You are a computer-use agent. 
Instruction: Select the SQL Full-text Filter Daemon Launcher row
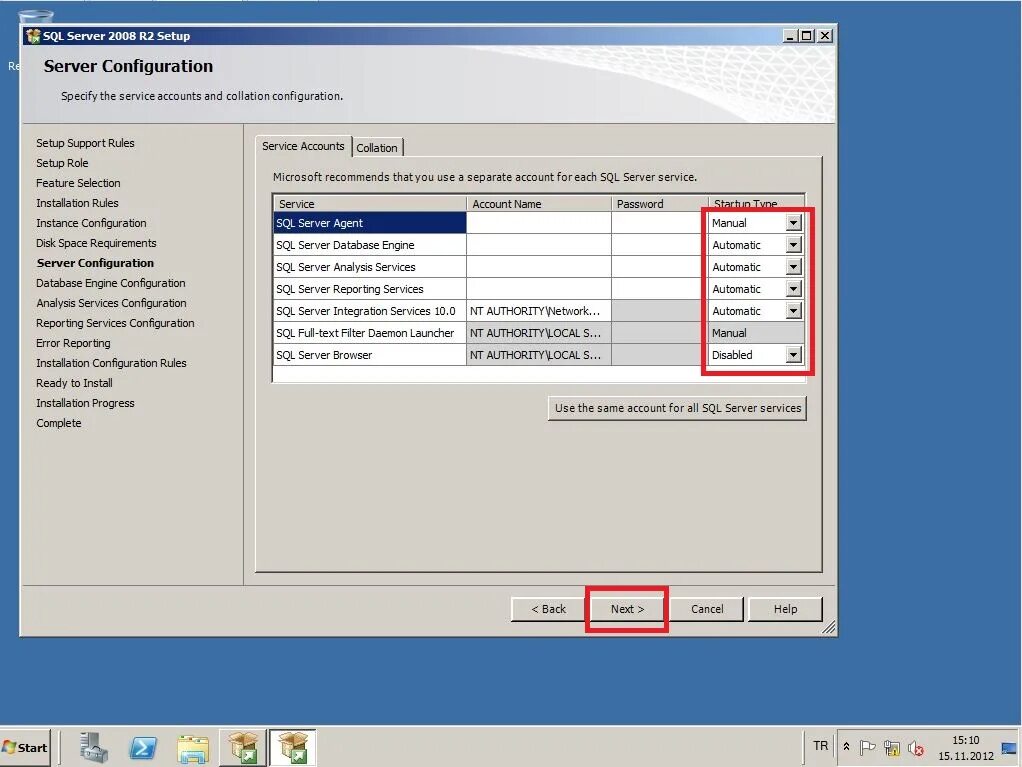(x=370, y=333)
